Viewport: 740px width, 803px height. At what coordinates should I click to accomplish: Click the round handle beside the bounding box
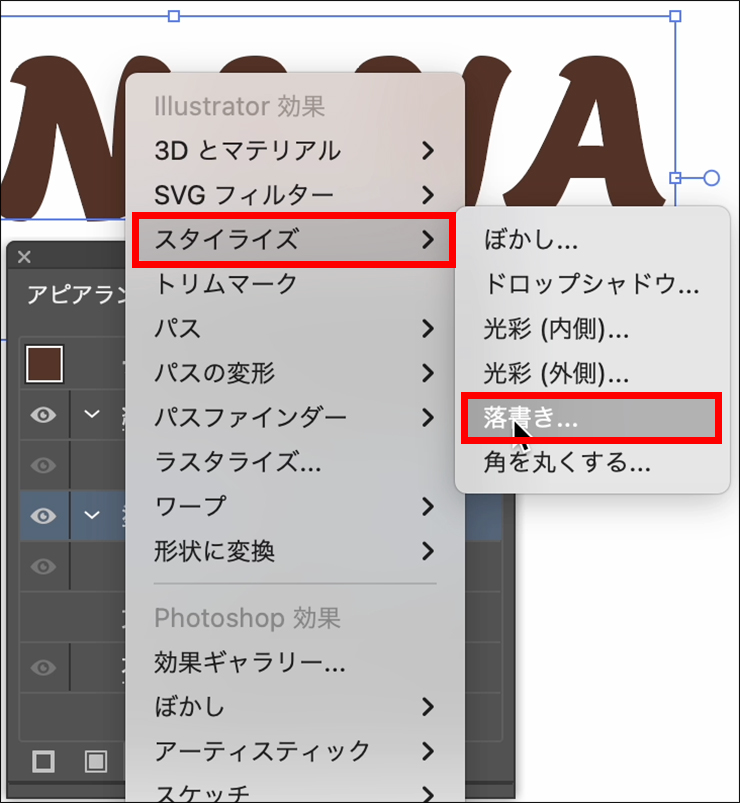tap(711, 178)
